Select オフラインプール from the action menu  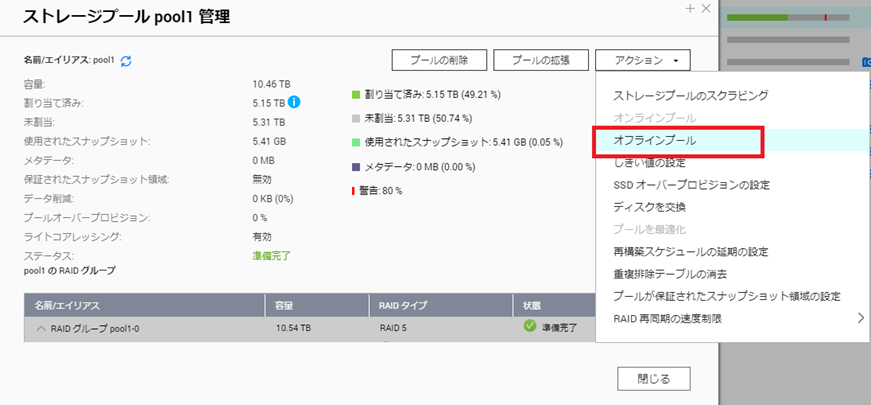[655, 141]
